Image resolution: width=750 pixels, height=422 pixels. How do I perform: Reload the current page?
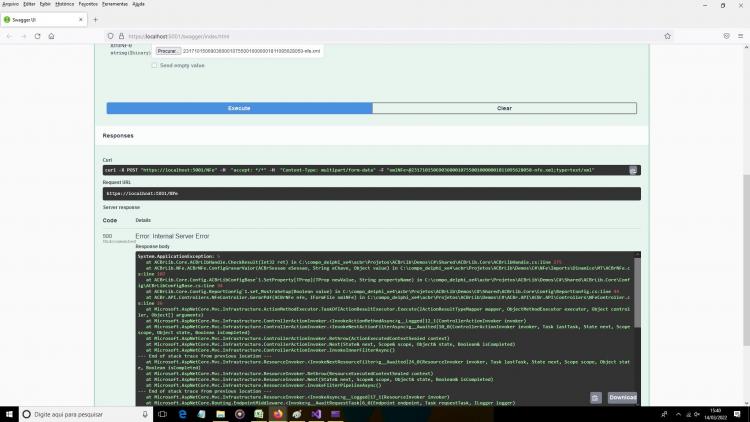pyautogui.click(x=37, y=36)
